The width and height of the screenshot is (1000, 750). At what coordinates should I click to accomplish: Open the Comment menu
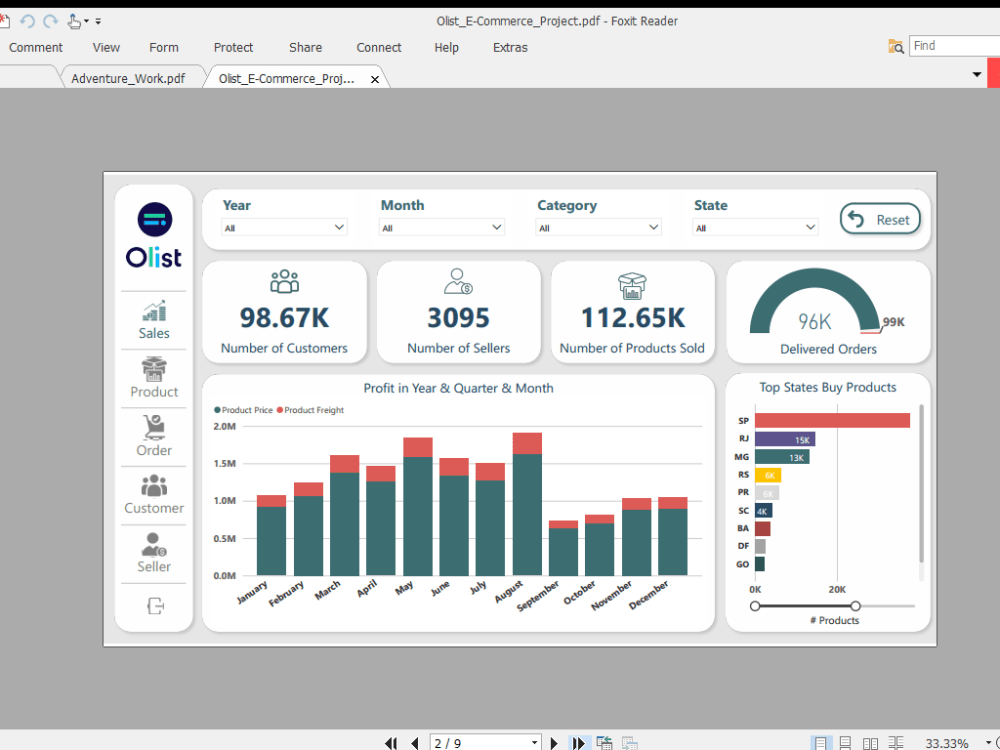pyautogui.click(x=36, y=47)
